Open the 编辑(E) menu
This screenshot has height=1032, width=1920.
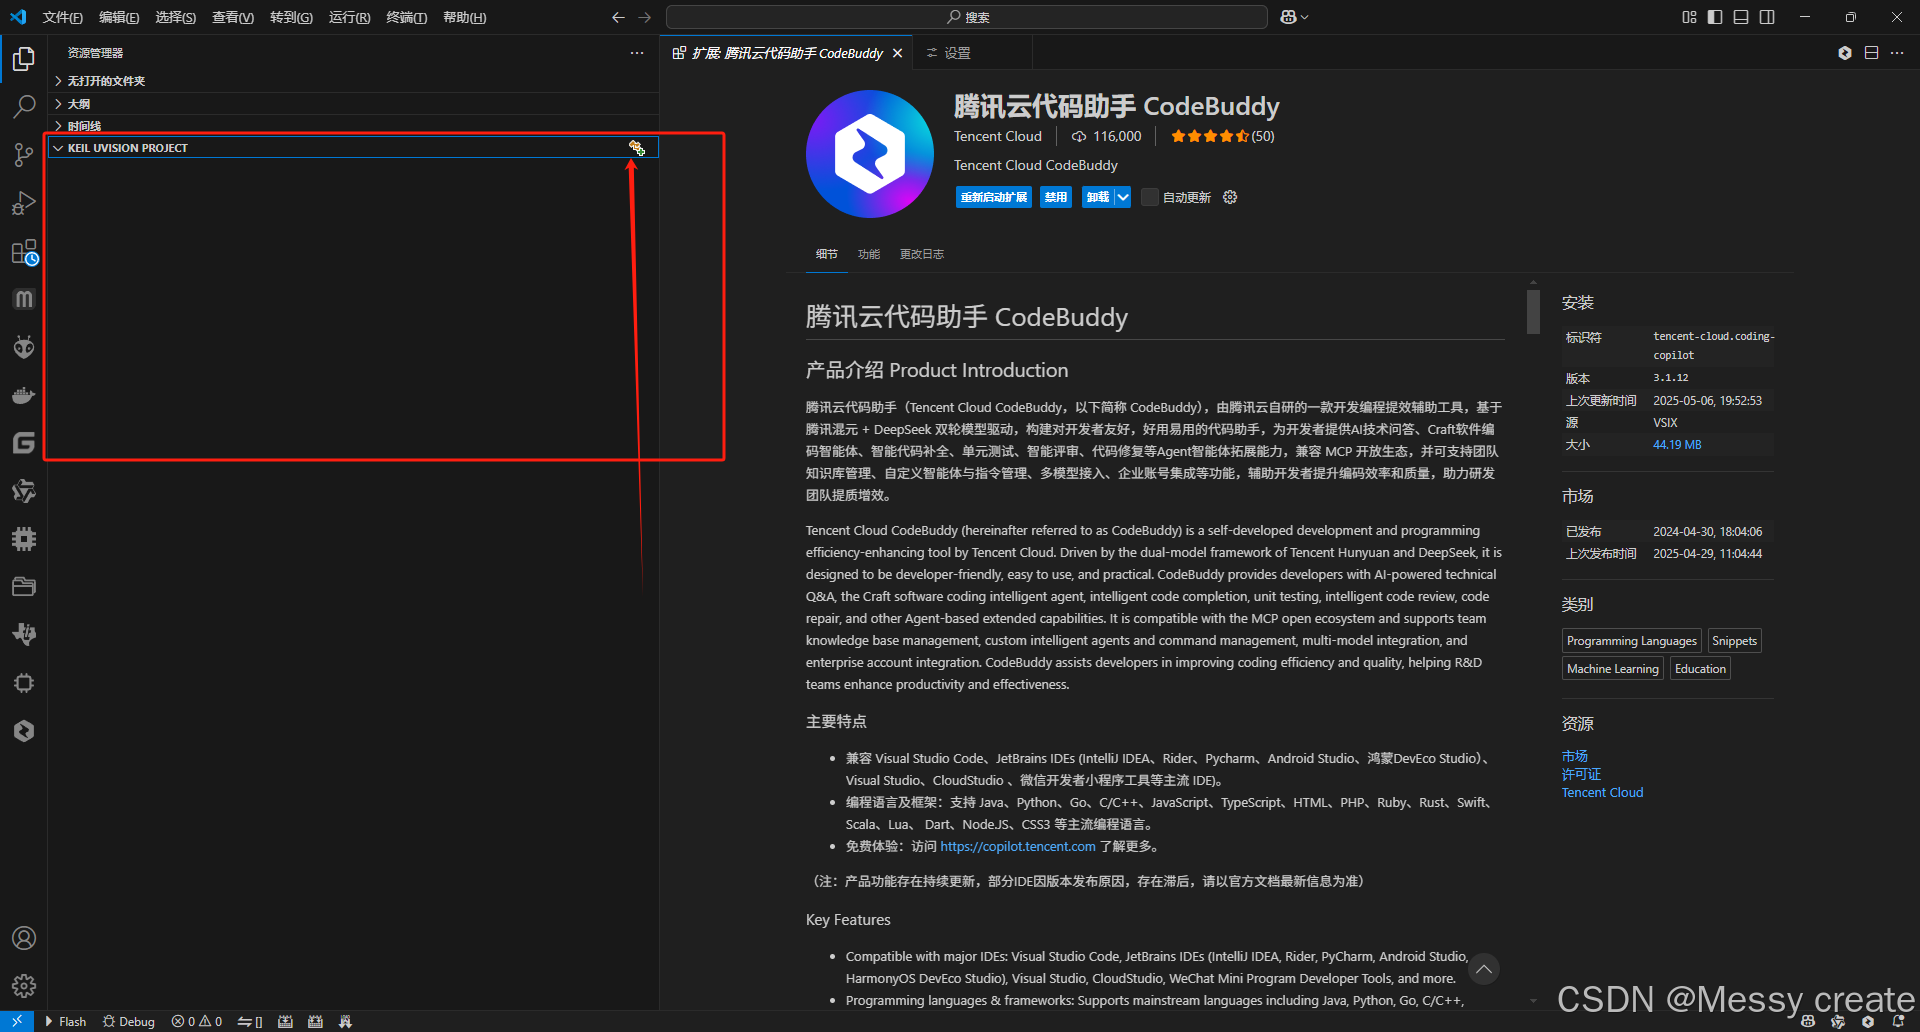click(119, 17)
